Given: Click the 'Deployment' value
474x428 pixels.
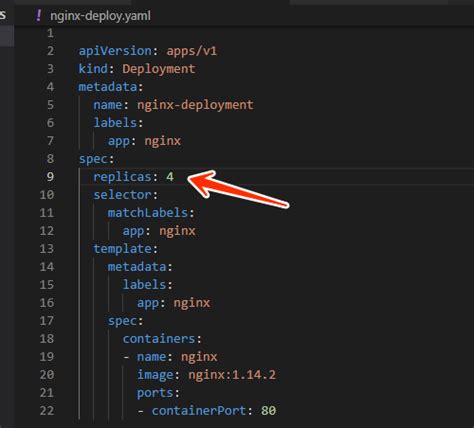Looking at the screenshot, I should point(159,69).
